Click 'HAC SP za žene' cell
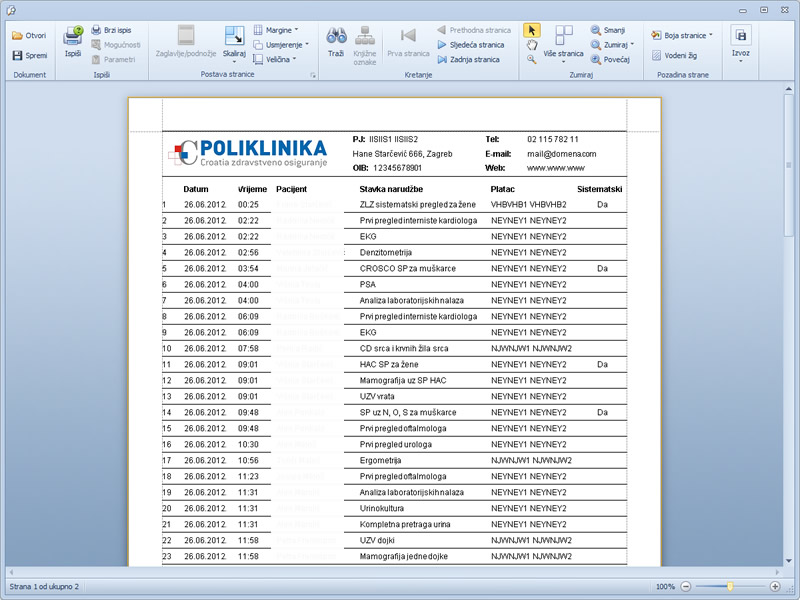 pos(389,364)
